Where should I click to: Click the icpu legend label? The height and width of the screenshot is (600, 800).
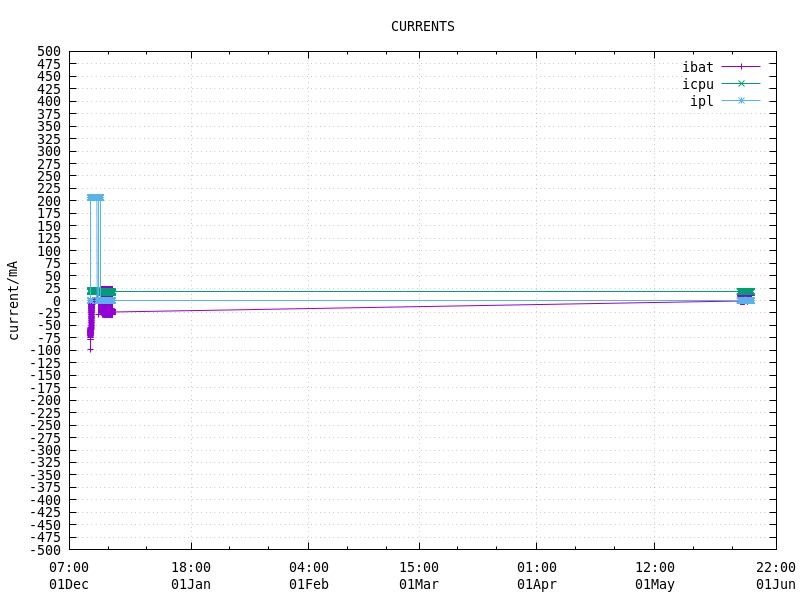[698, 84]
